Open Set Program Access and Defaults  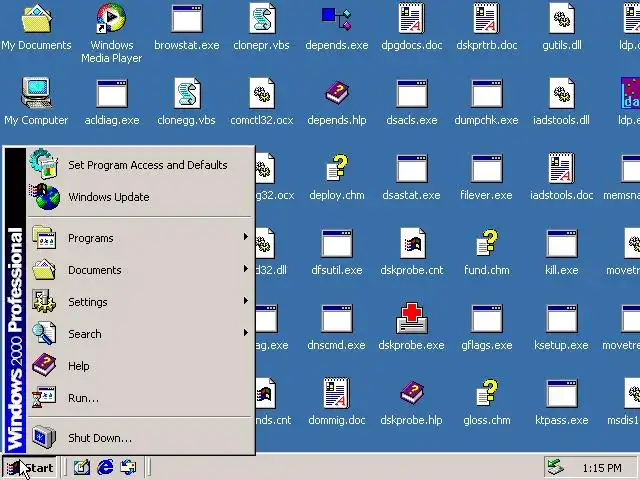click(x=140, y=165)
